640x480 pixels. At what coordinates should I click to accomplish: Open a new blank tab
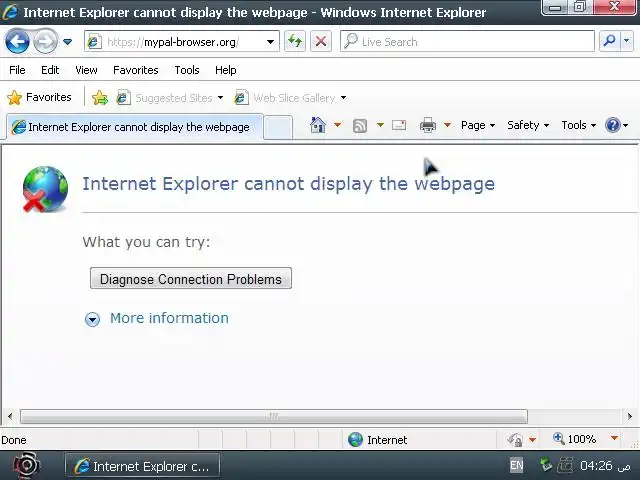coord(278,127)
